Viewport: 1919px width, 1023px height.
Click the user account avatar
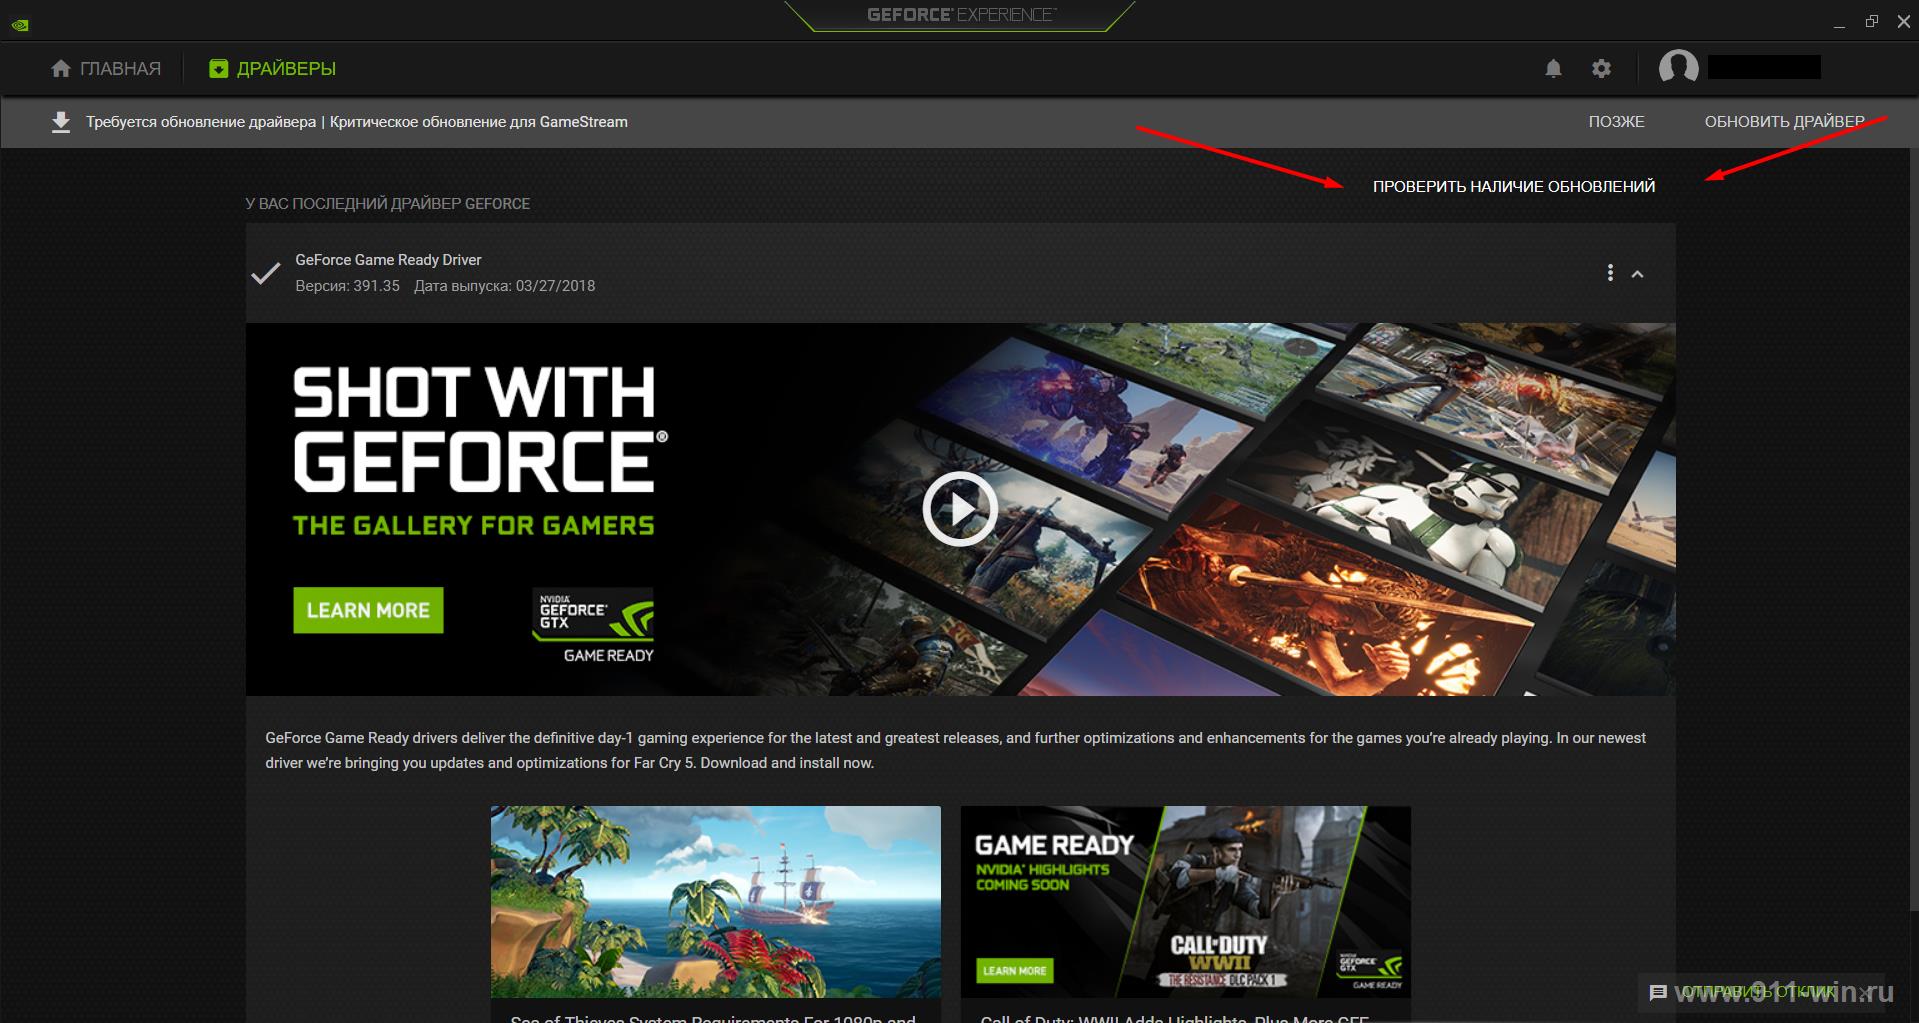point(1678,68)
